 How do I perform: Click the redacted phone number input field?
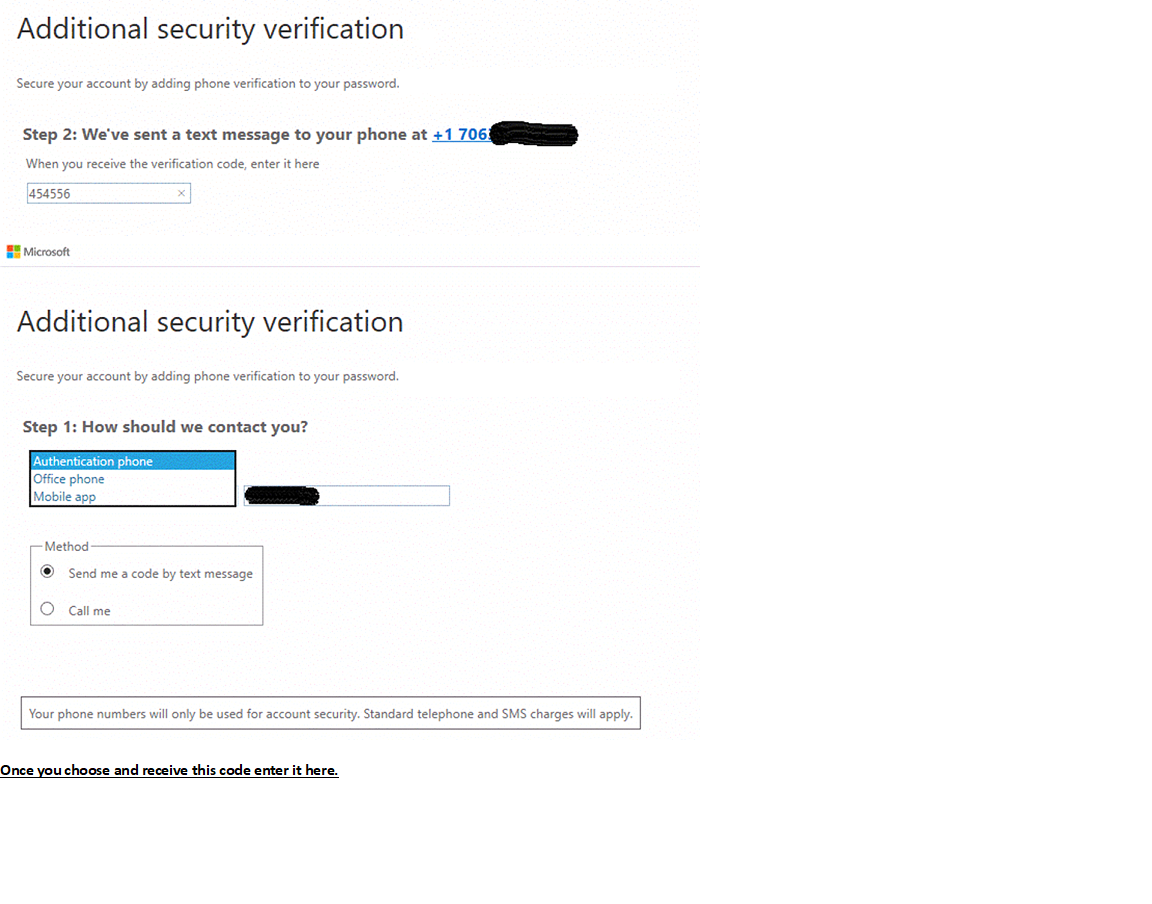[347, 496]
